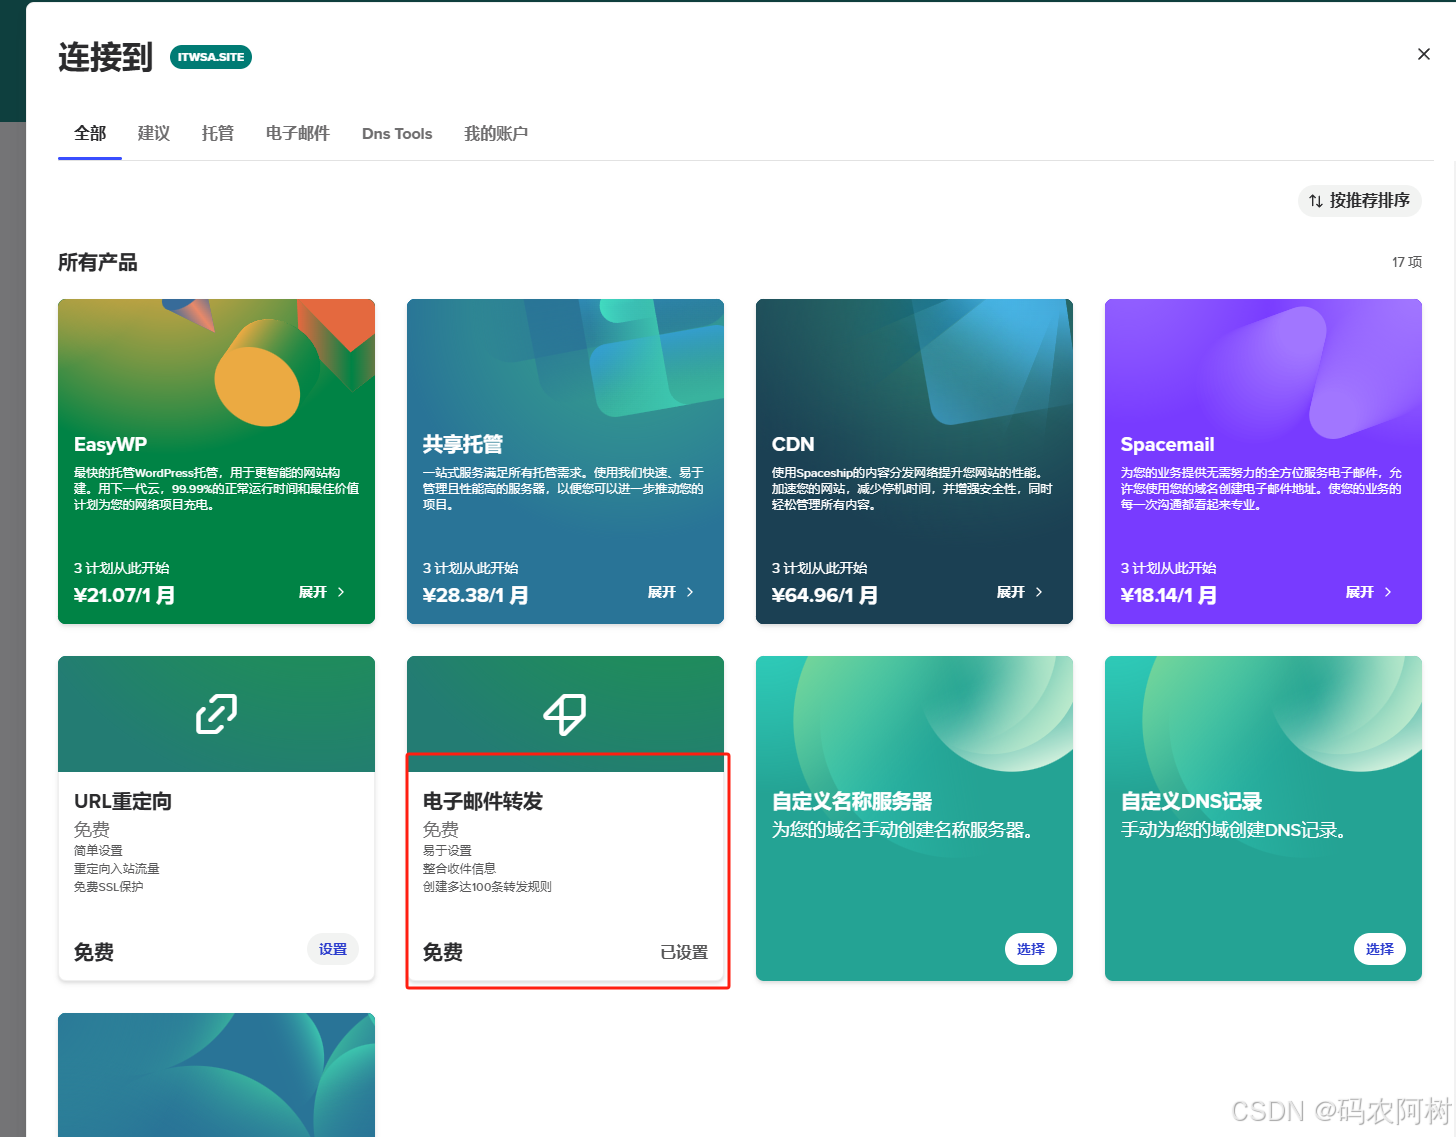Image resolution: width=1456 pixels, height=1137 pixels.
Task: Open the 按推荐排序 sort dropdown
Action: point(1359,201)
